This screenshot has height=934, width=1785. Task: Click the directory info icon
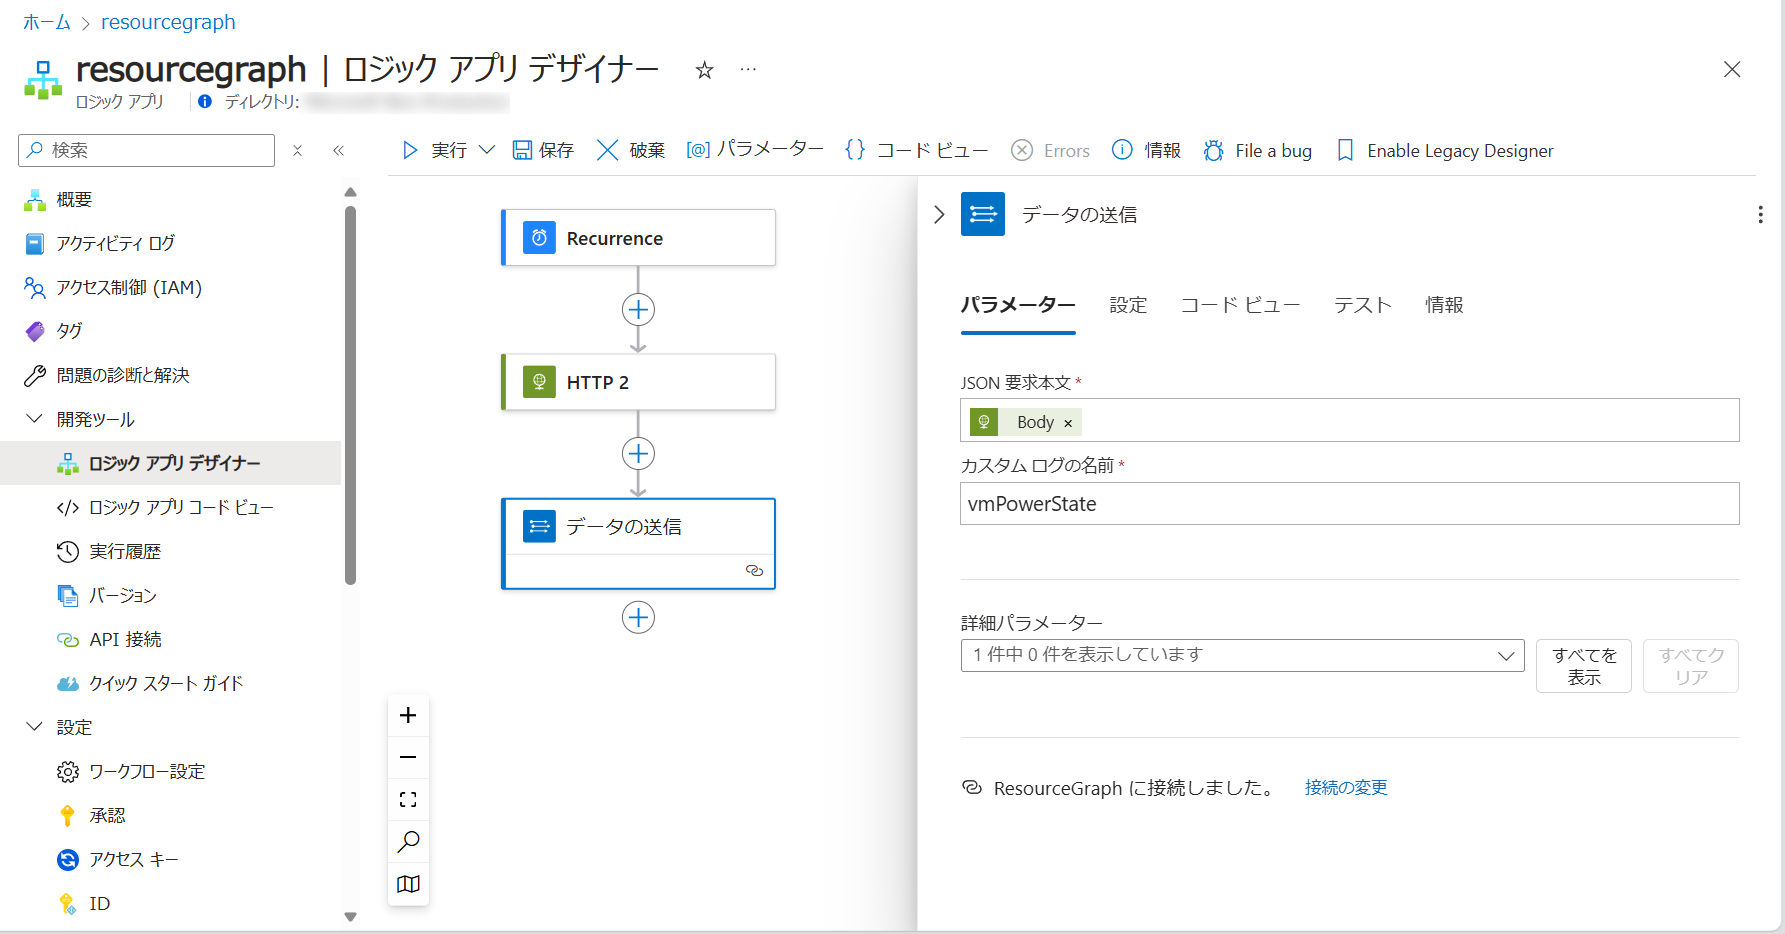(x=205, y=101)
